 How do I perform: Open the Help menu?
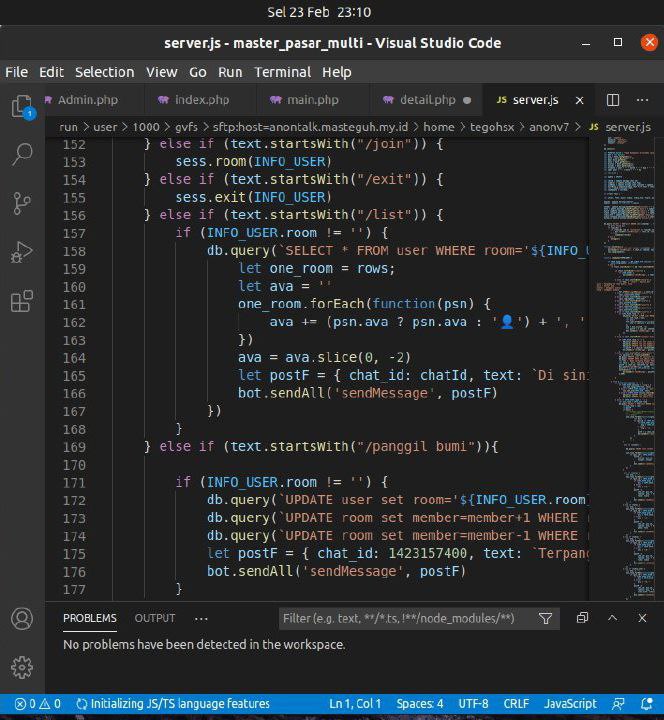click(337, 72)
